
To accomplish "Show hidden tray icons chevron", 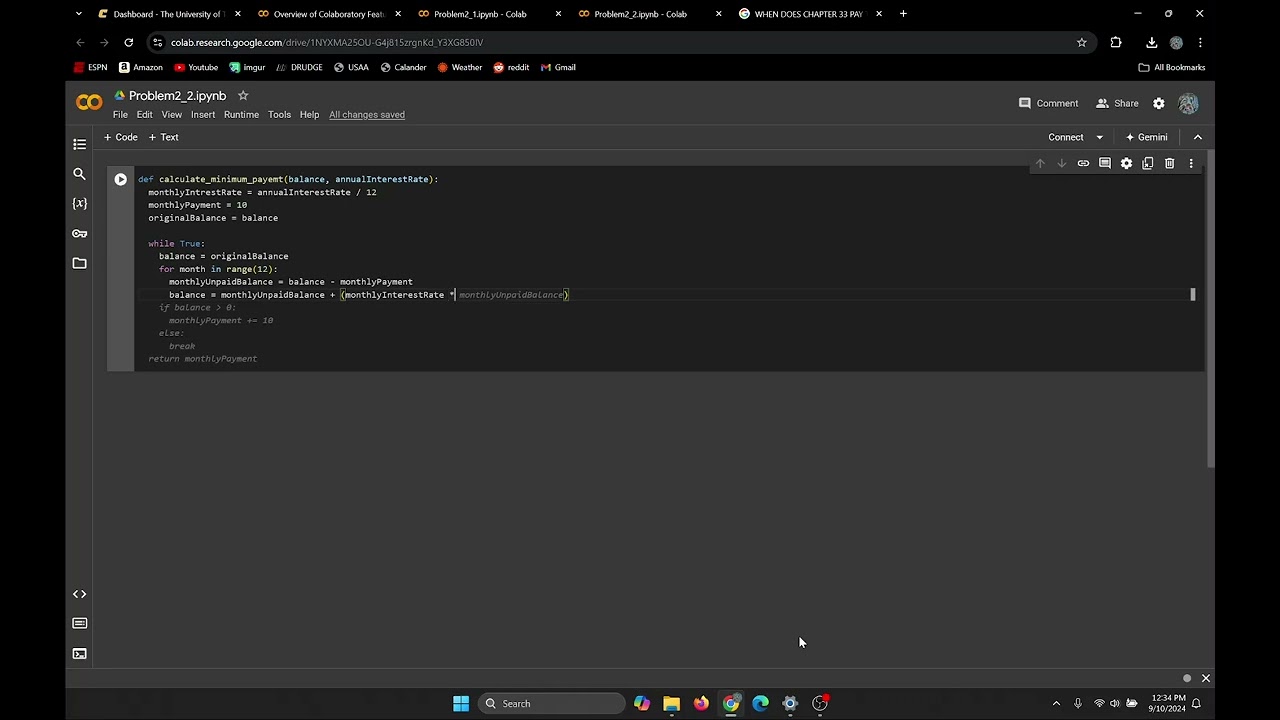I will [x=1056, y=703].
